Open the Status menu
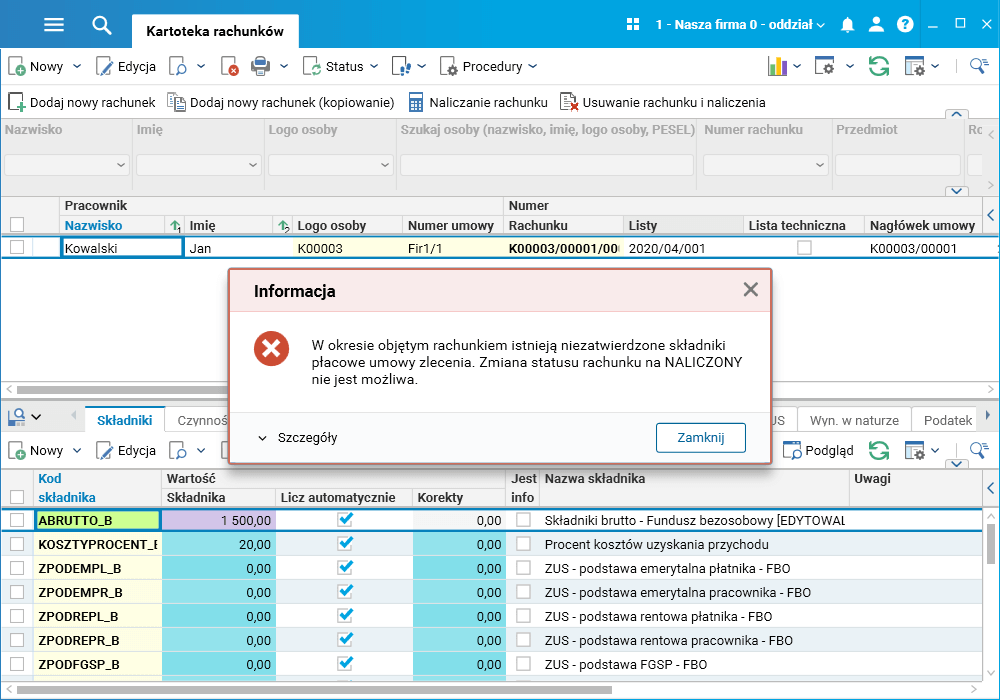Image resolution: width=1000 pixels, height=700 pixels. [x=341, y=66]
